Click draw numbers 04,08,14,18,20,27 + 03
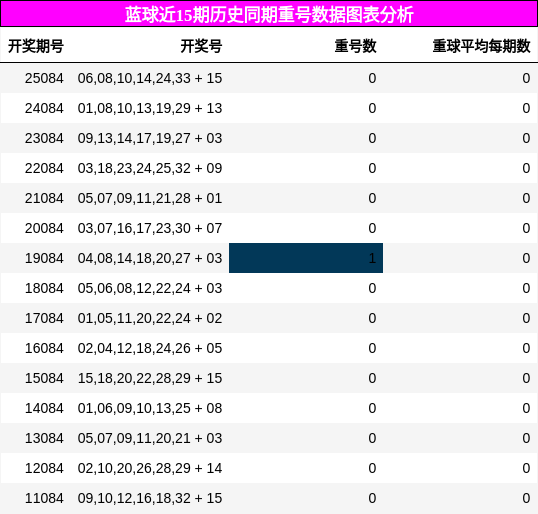Image resolution: width=538 pixels, height=514 pixels. (150, 258)
